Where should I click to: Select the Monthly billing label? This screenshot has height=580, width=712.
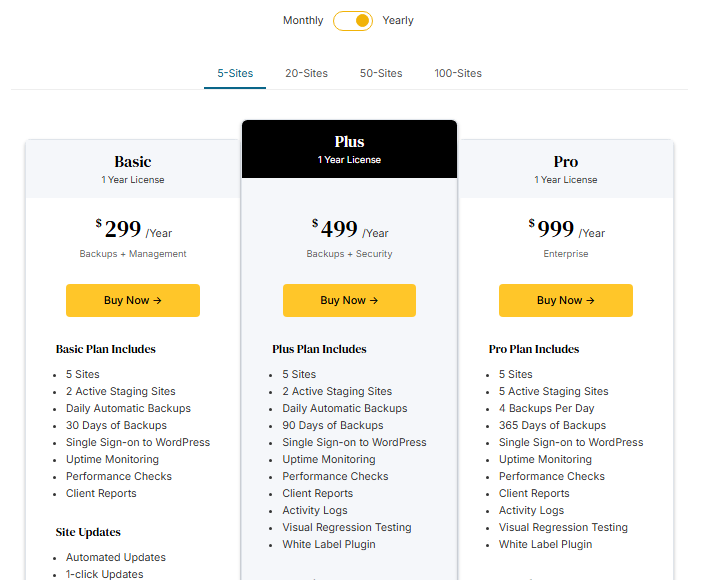303,21
